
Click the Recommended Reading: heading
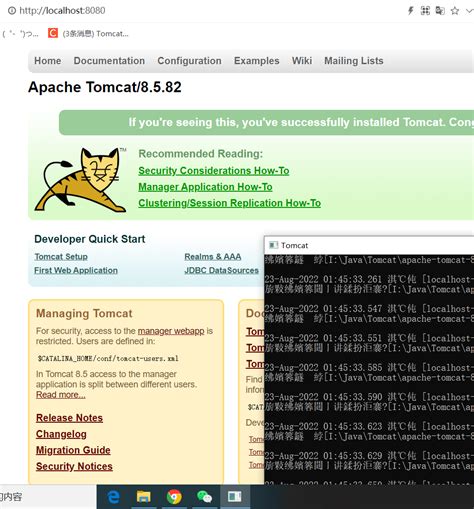coord(201,154)
